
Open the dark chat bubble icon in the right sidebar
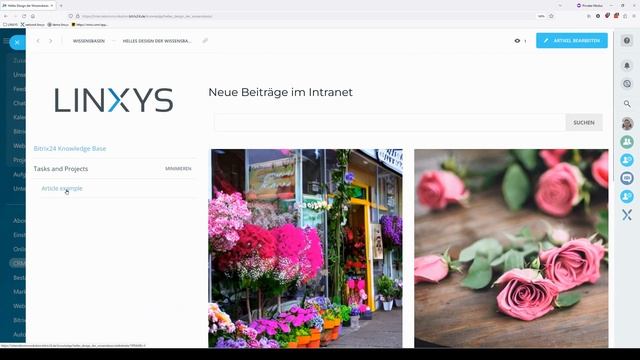pos(627,178)
